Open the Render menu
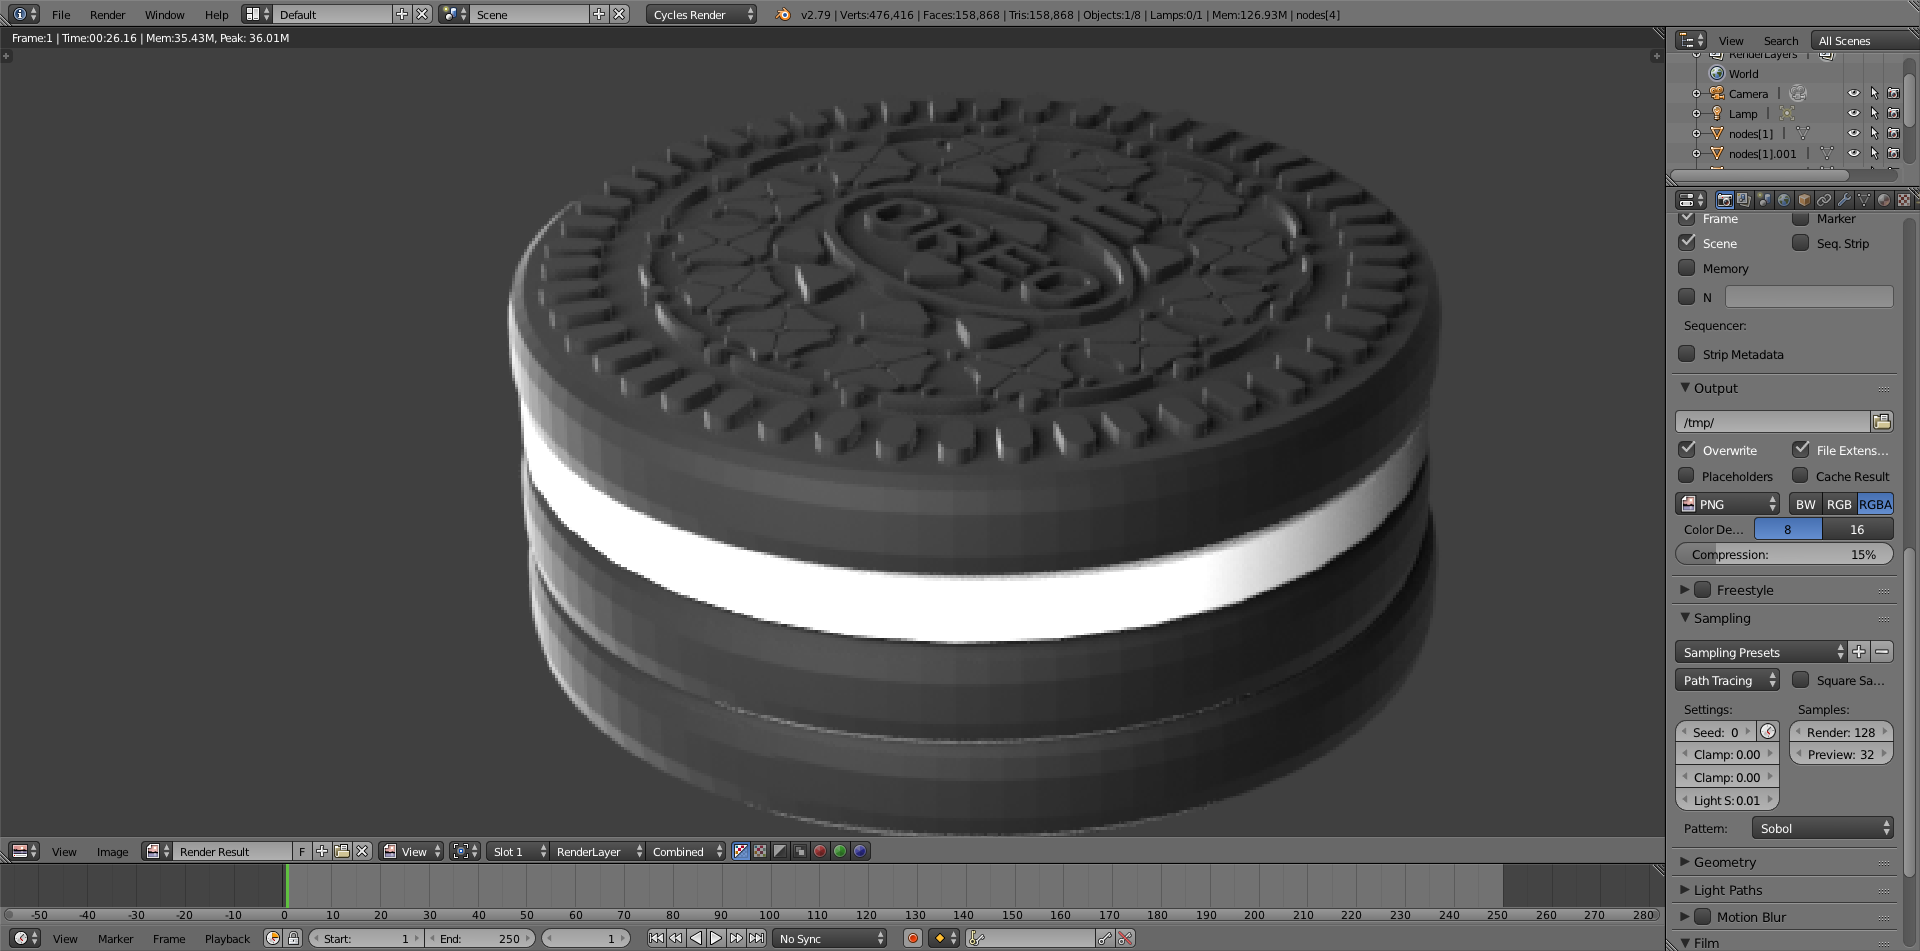The width and height of the screenshot is (1920, 951). (x=107, y=14)
